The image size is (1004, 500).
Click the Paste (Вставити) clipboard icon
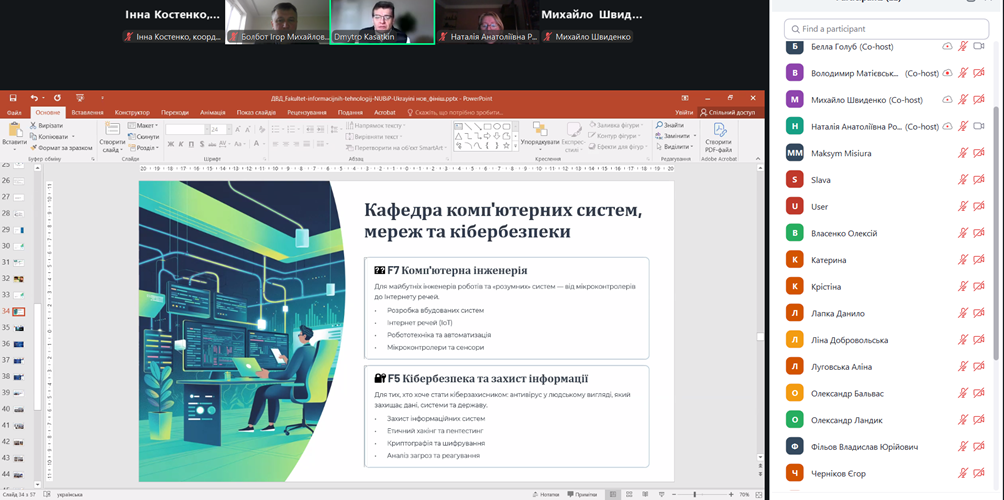(x=14, y=130)
